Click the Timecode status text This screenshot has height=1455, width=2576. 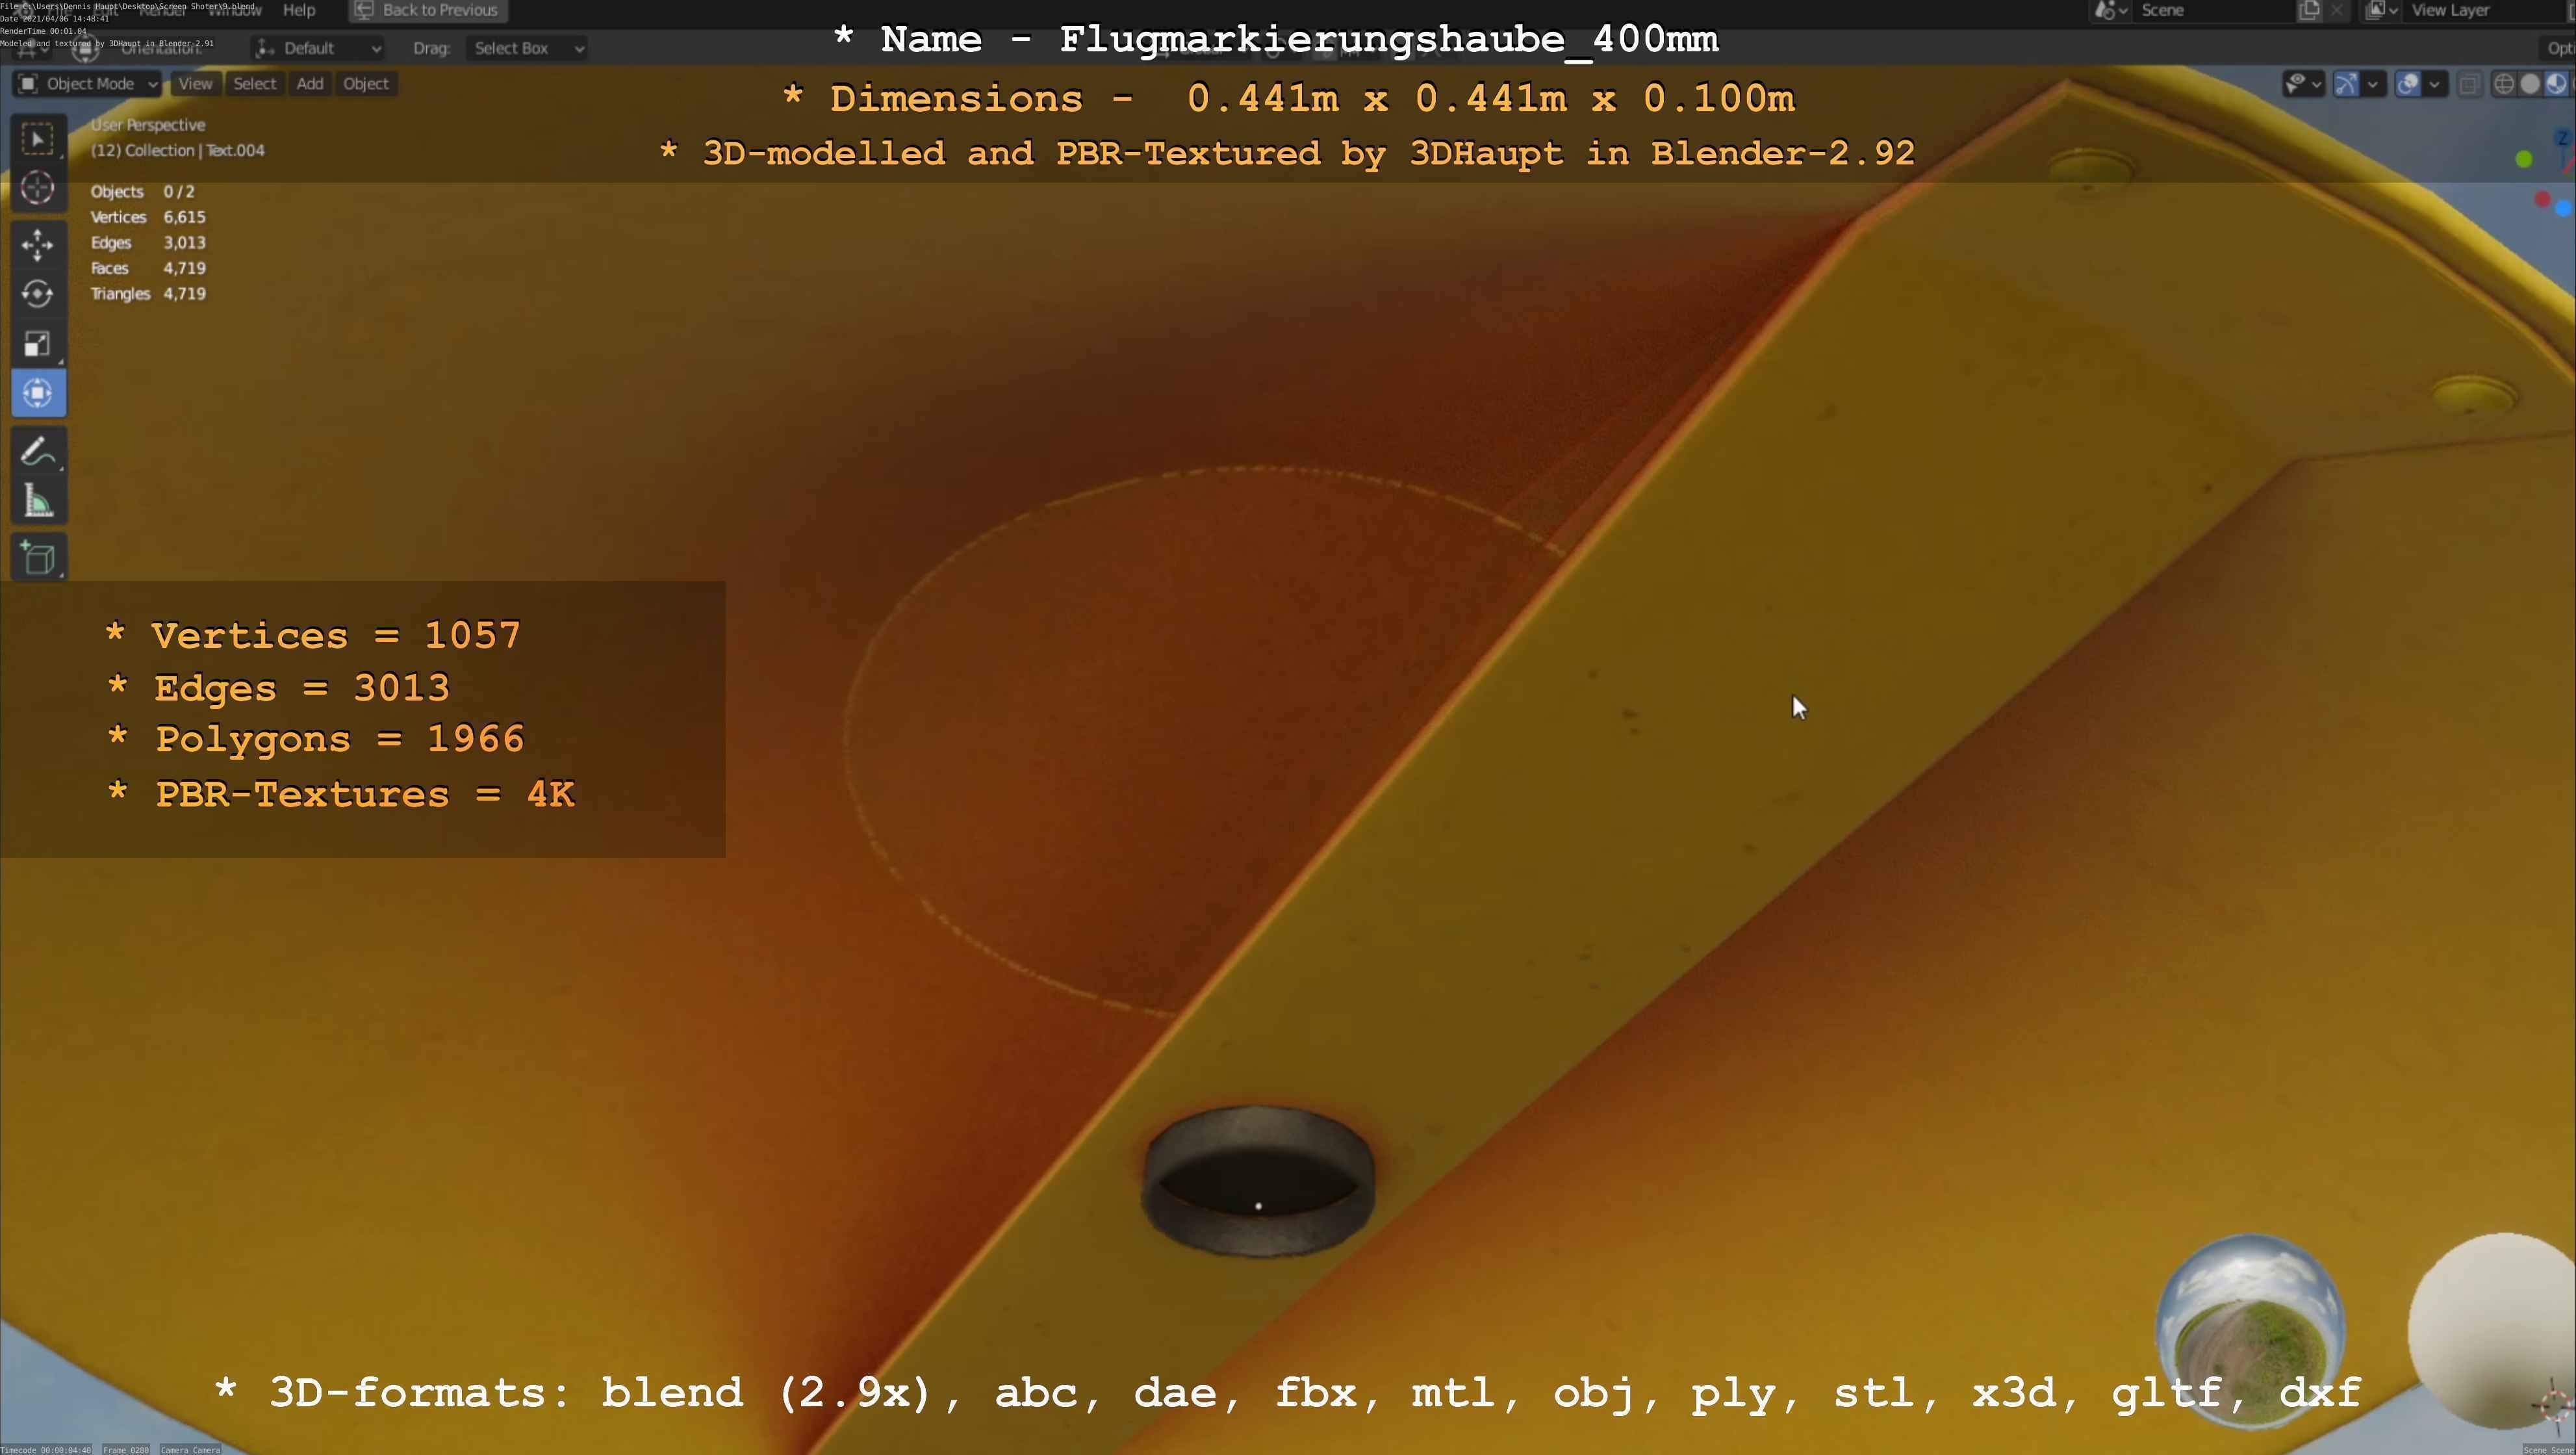[46, 1449]
